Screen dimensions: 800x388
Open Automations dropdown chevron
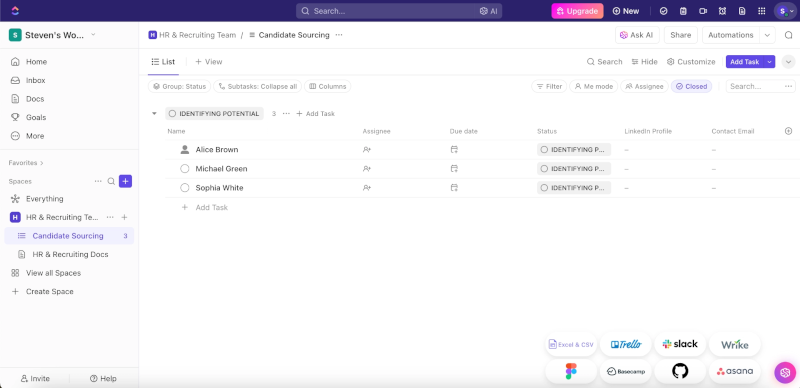tap(767, 35)
